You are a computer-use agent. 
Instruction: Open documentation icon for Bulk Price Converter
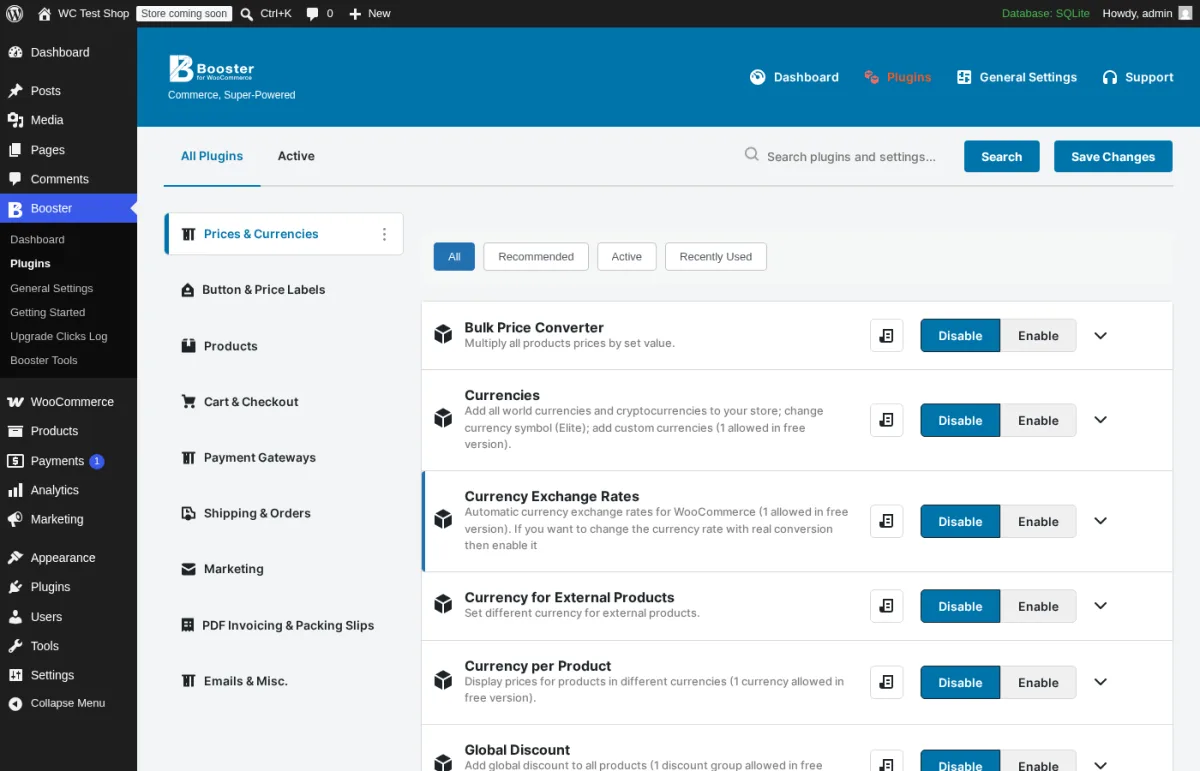click(x=886, y=336)
